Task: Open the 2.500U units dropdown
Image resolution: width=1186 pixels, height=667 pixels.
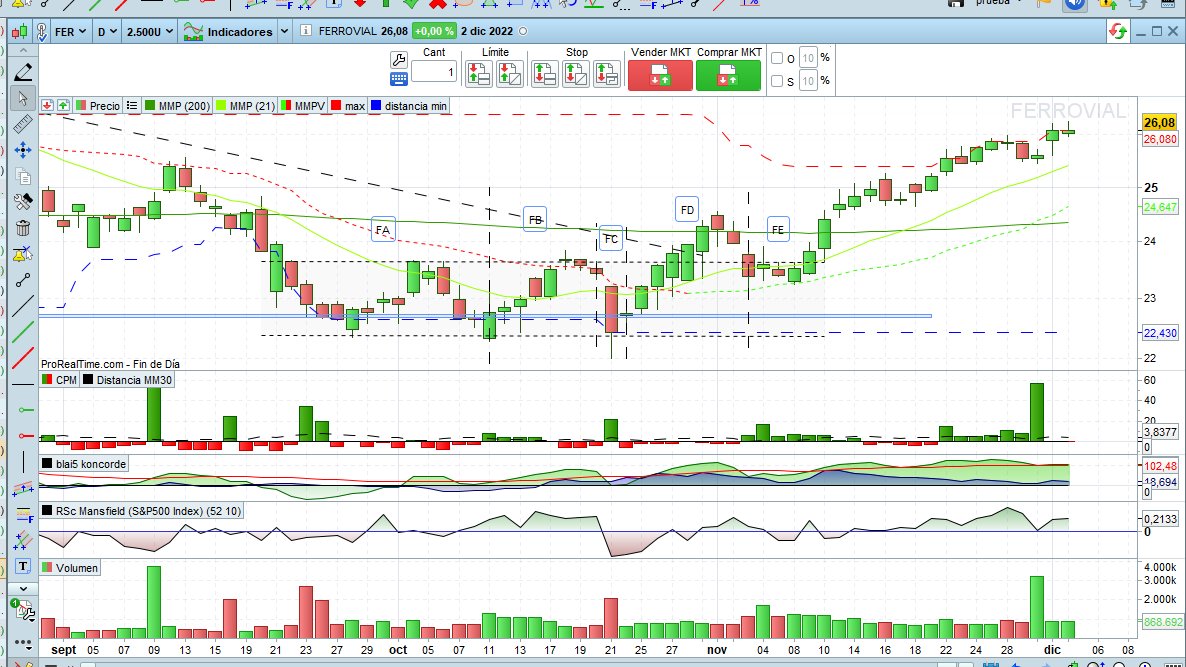Action: (150, 32)
